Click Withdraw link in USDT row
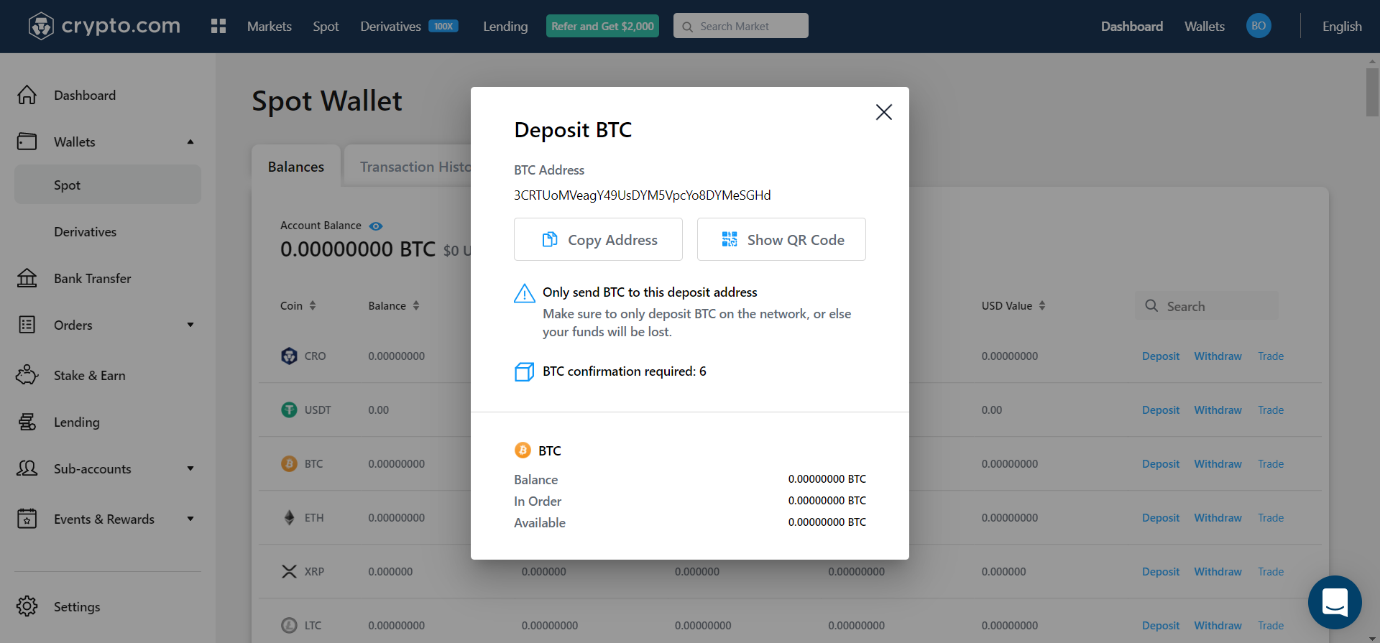This screenshot has height=643, width=1380. tap(1218, 410)
